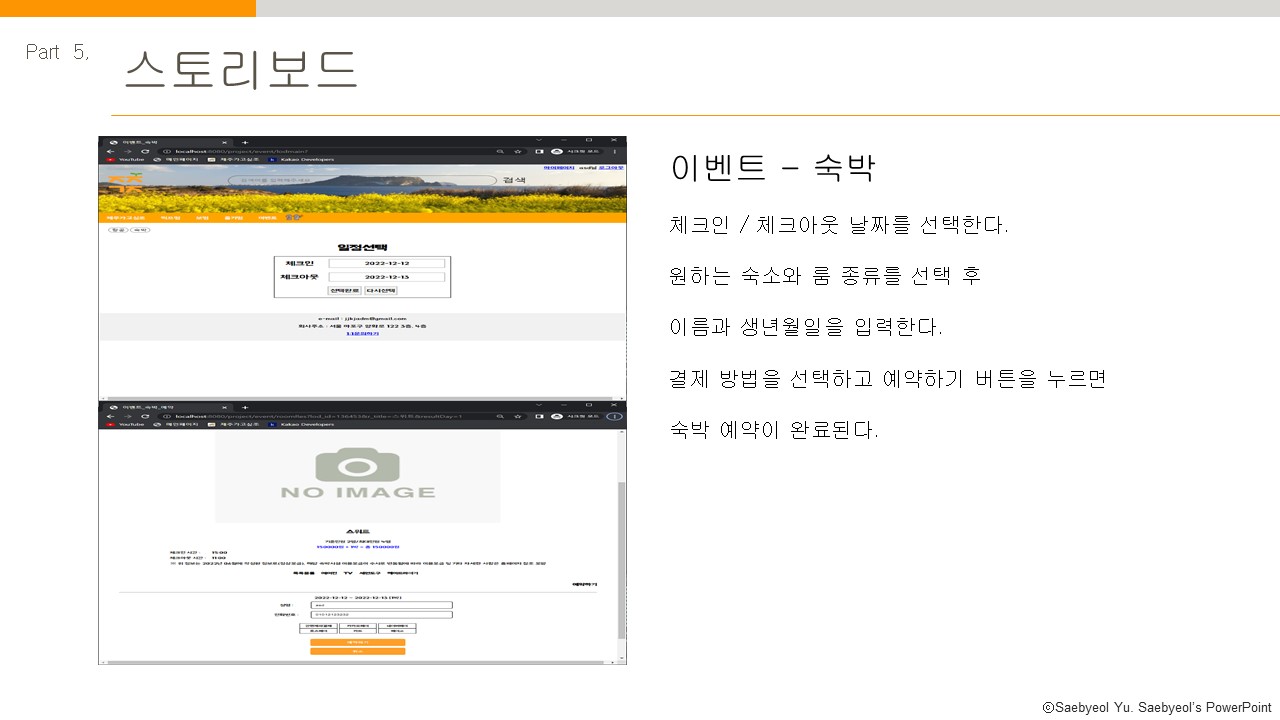Click the 숙박 pill button below navigation

(140, 230)
